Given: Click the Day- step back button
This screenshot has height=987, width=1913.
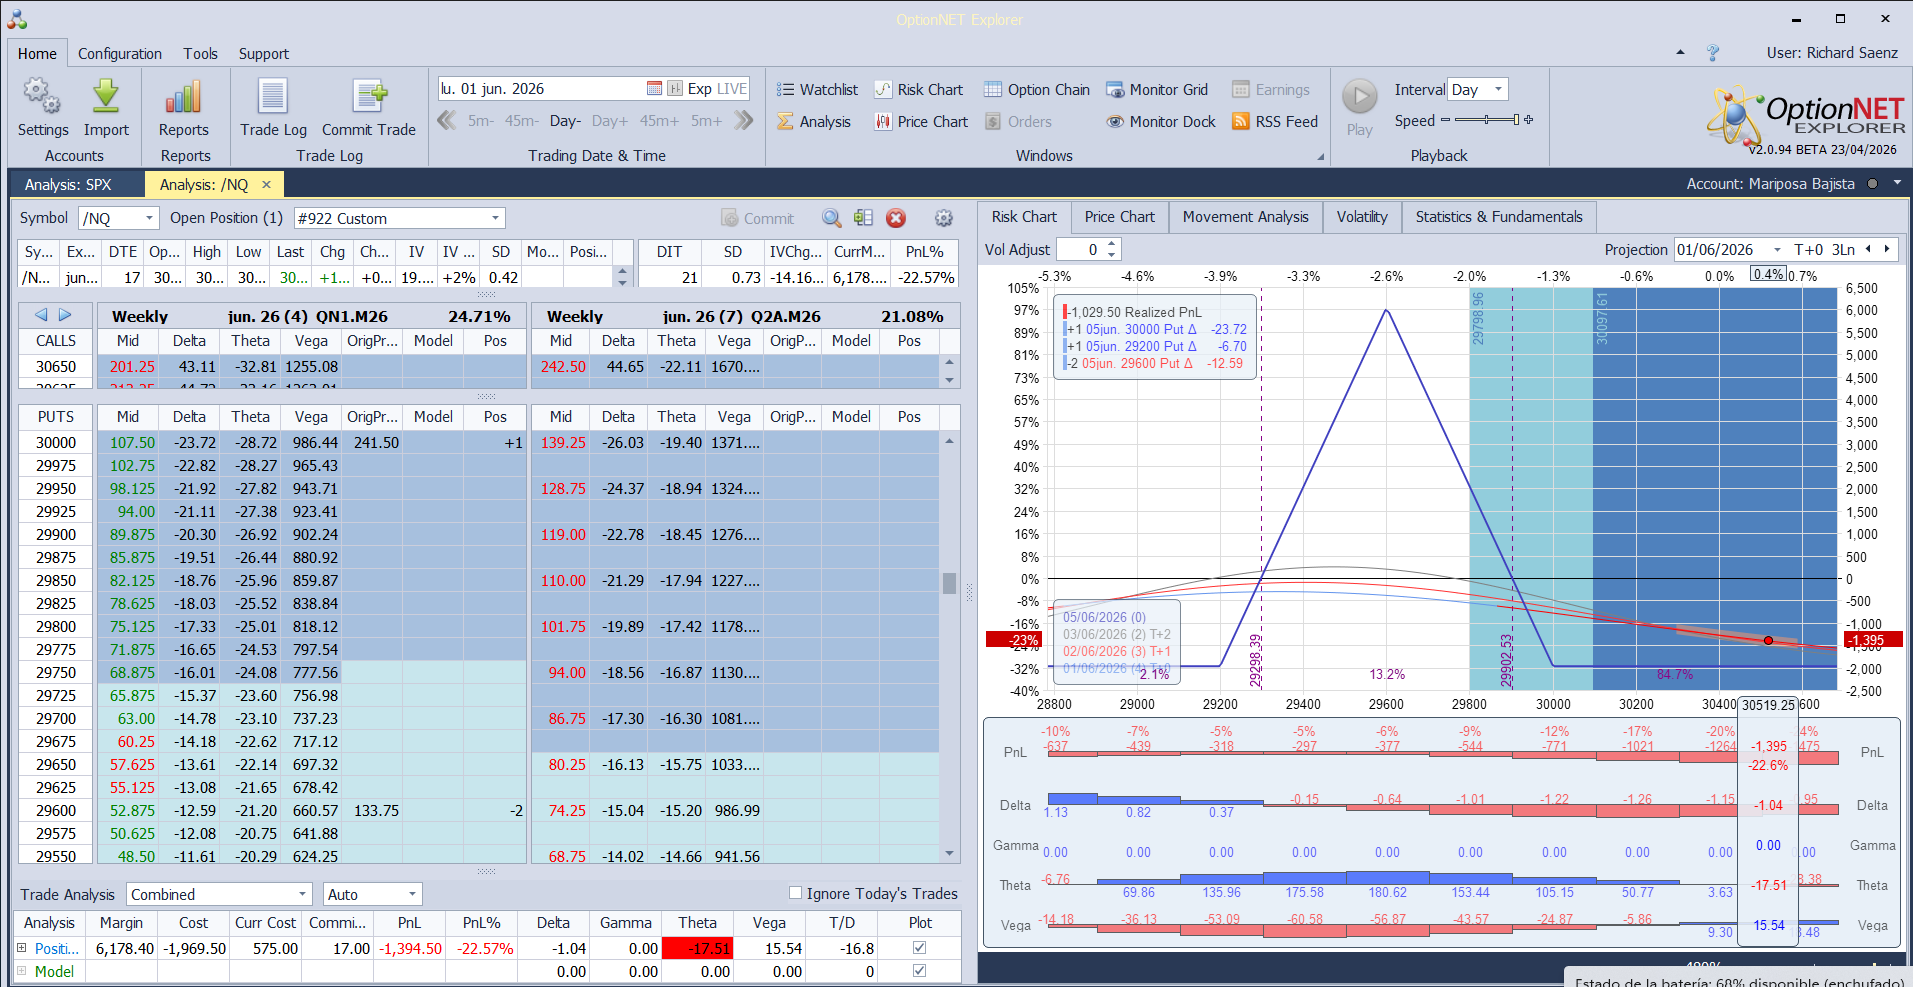Looking at the screenshot, I should tap(565, 121).
